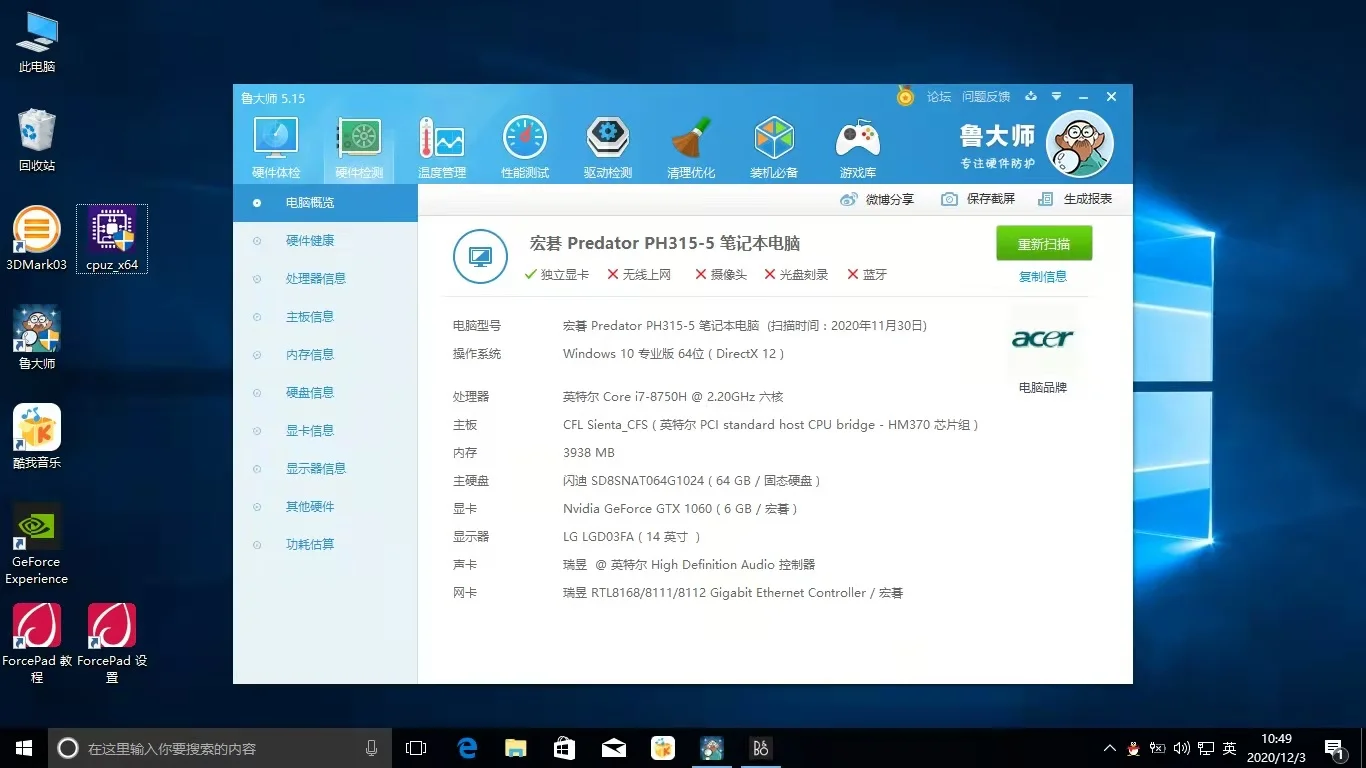Click the 独立显卡 status with green check
Image resolution: width=1366 pixels, height=768 pixels.
[x=557, y=275]
